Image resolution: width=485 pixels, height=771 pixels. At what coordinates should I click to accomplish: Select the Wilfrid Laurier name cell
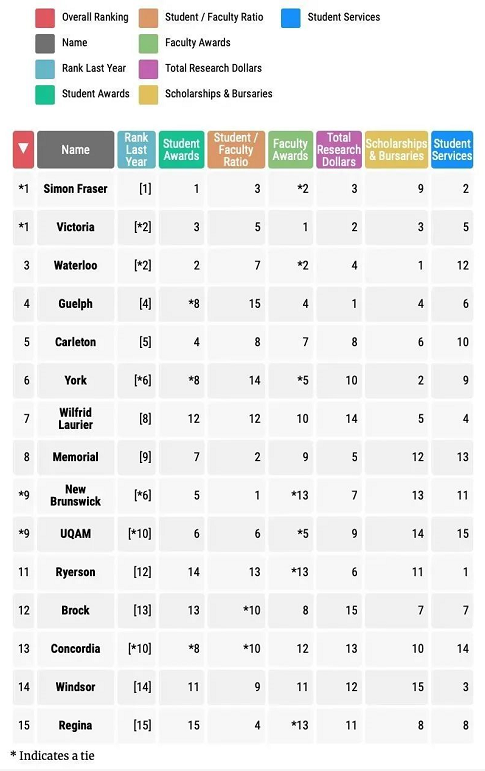pos(75,419)
